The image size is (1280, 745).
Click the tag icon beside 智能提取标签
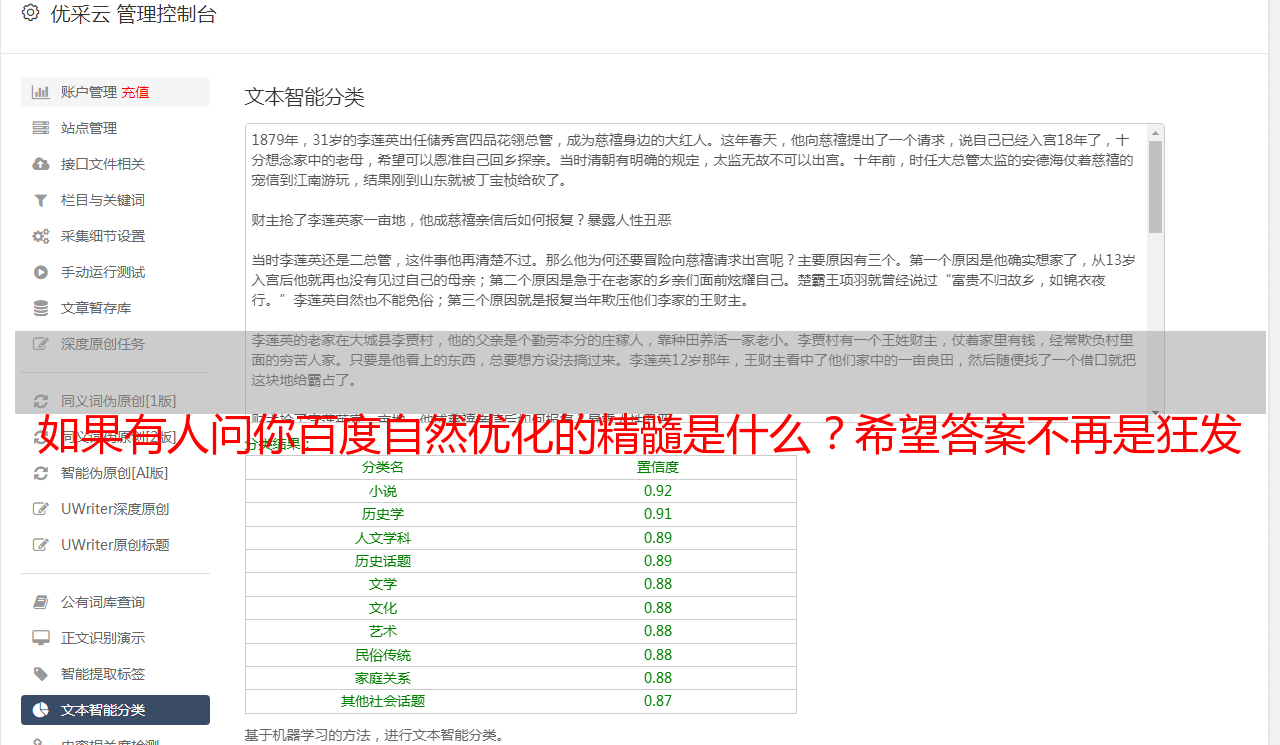41,674
